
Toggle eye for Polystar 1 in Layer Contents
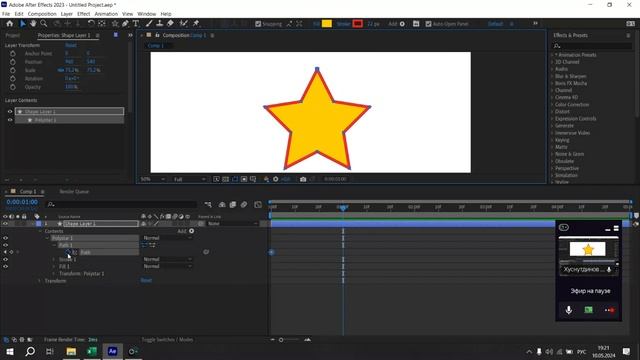[10, 120]
